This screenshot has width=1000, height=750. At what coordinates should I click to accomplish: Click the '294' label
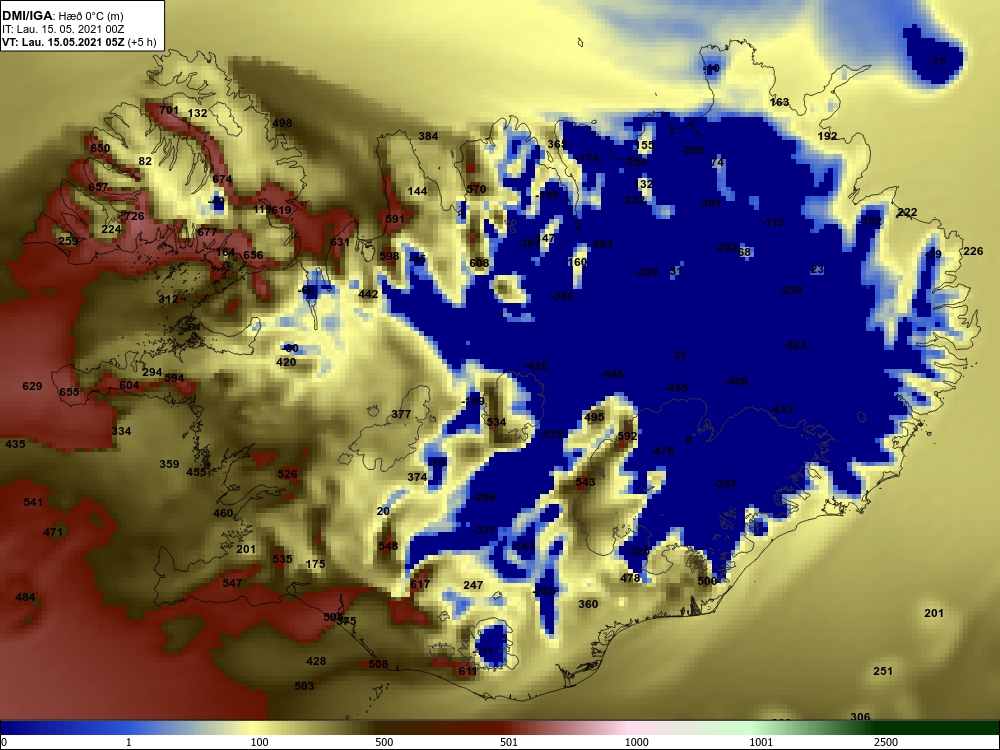click(152, 372)
